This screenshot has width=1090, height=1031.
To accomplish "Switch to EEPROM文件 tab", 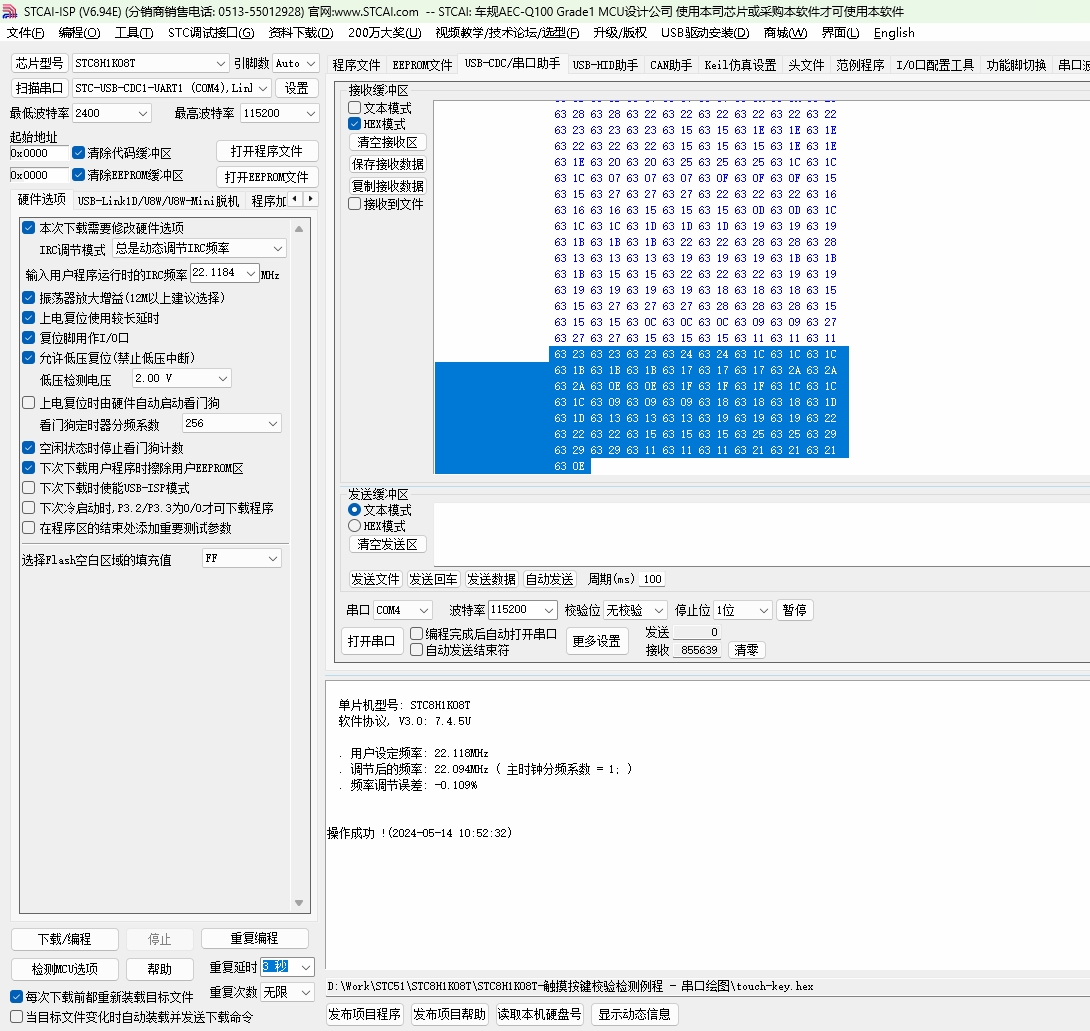I will tap(422, 65).
